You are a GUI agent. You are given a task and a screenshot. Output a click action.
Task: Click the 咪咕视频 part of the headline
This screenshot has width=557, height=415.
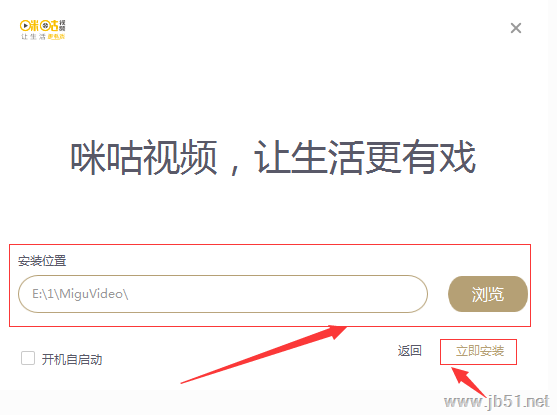pos(144,157)
